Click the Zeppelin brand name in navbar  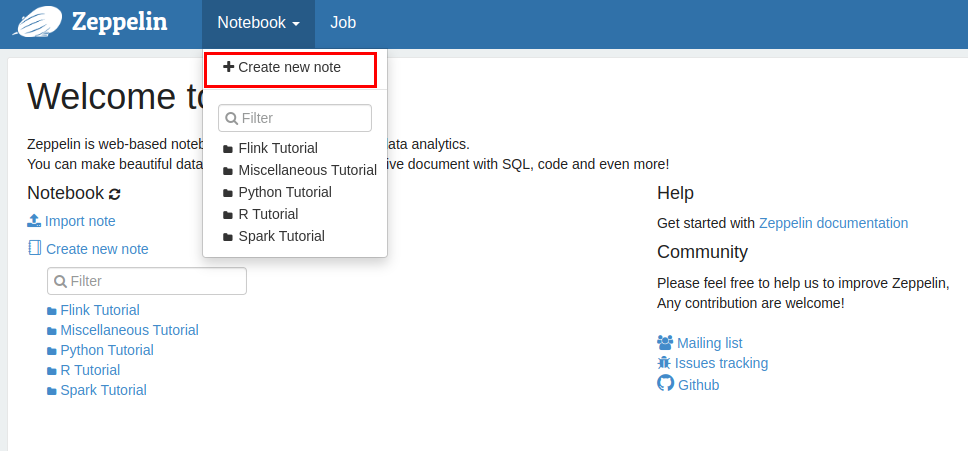(x=119, y=22)
